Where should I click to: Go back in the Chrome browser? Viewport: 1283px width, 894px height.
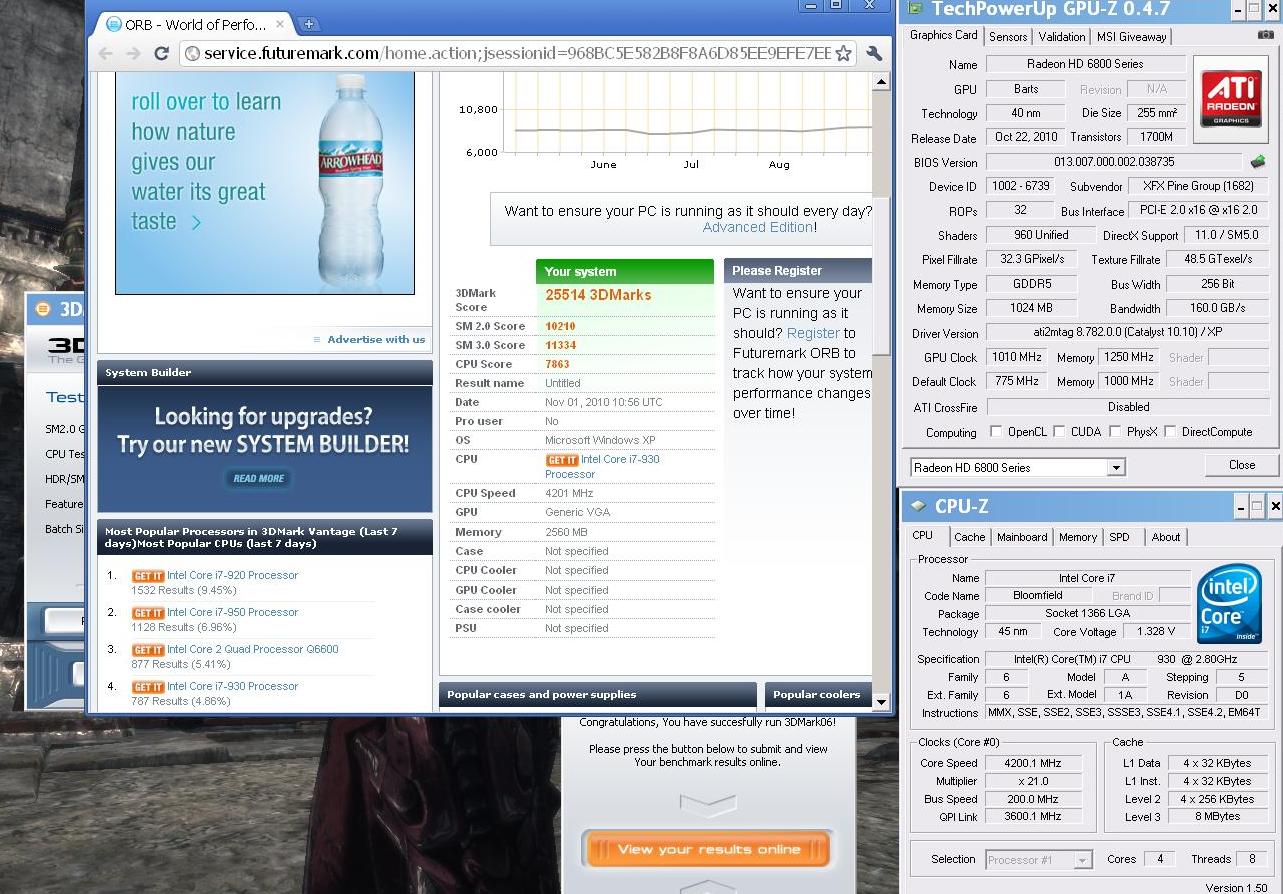click(106, 53)
